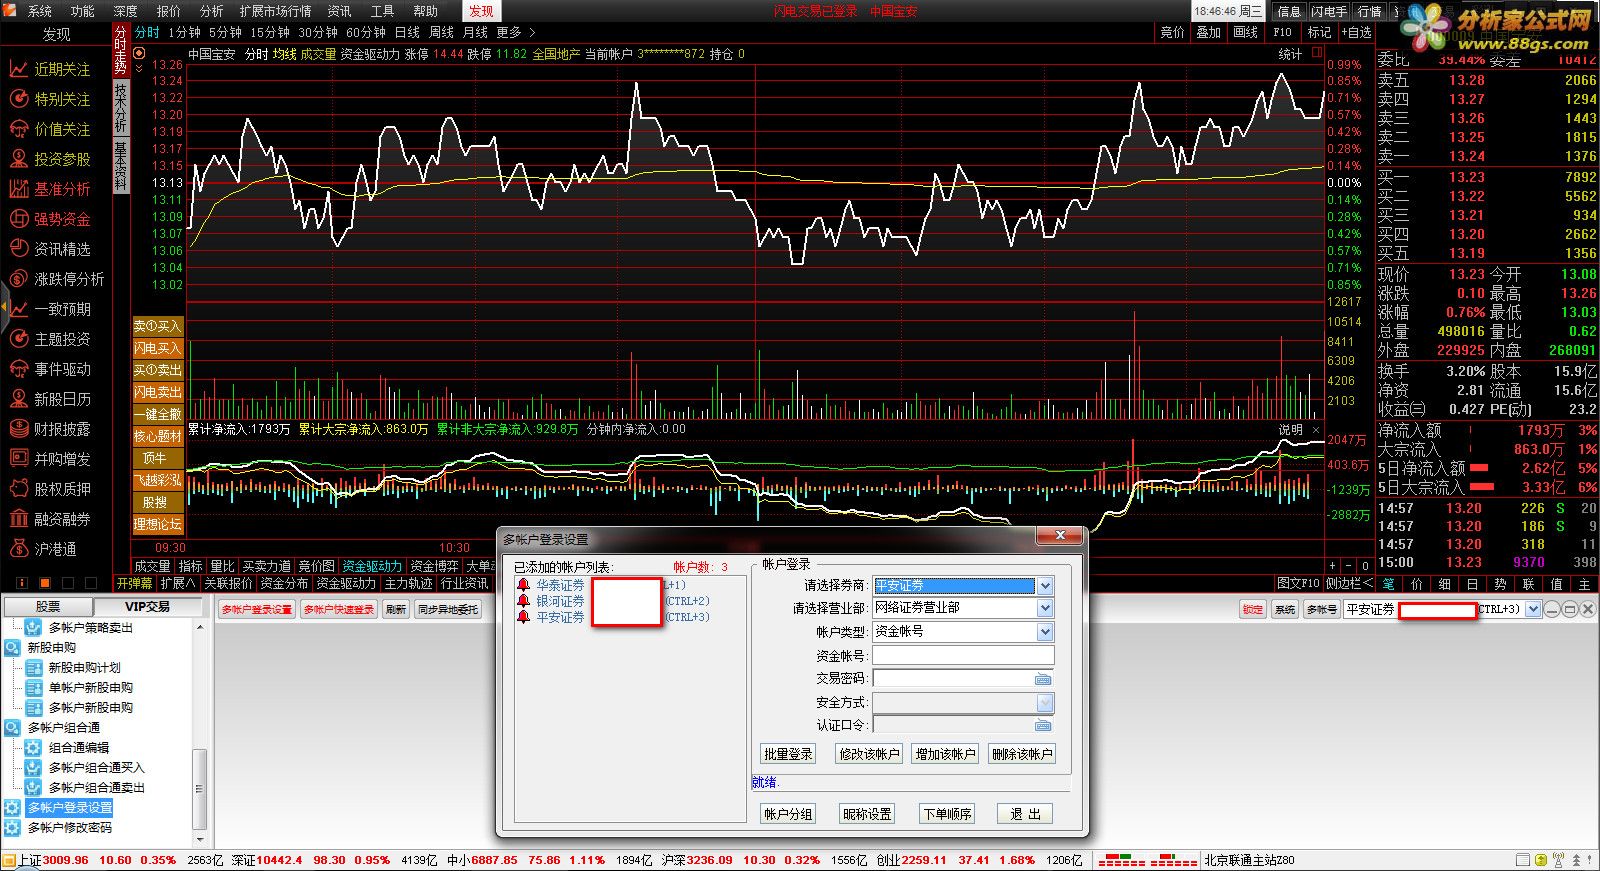Open soft keyboard icon for 交易密码
Viewport: 1600px width, 871px height.
(1043, 679)
